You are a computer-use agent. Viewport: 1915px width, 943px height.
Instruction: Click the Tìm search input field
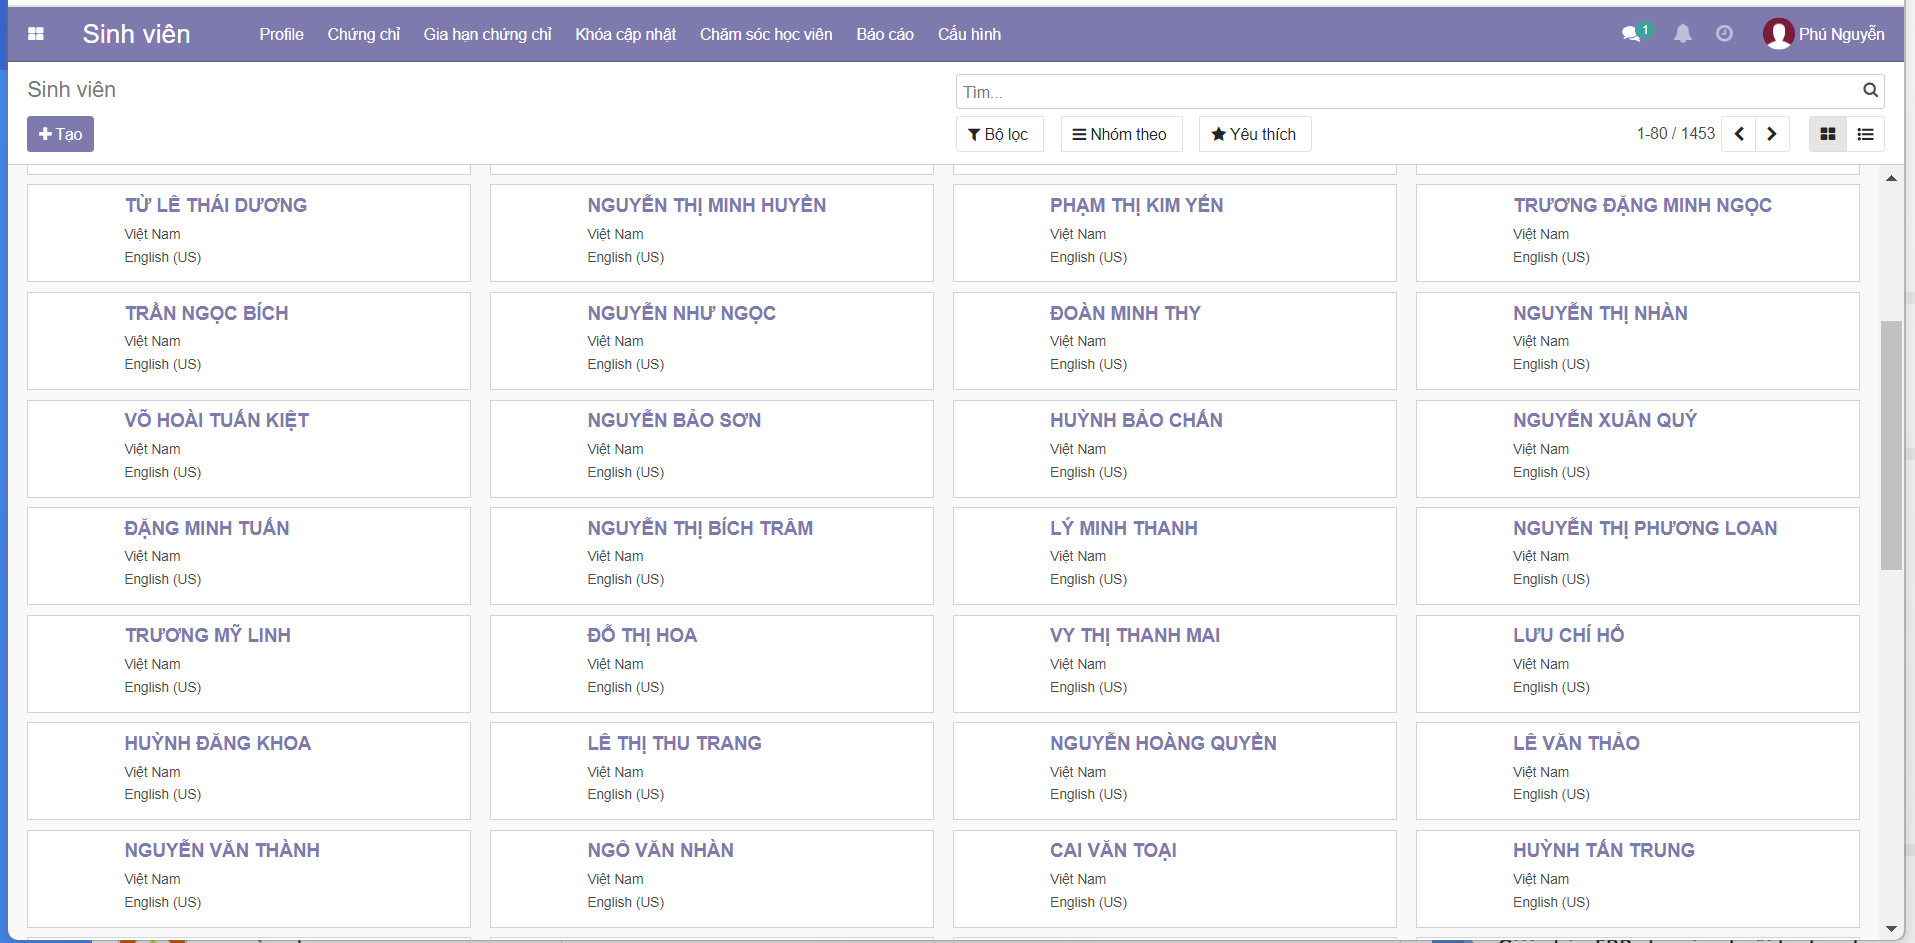[1405, 92]
